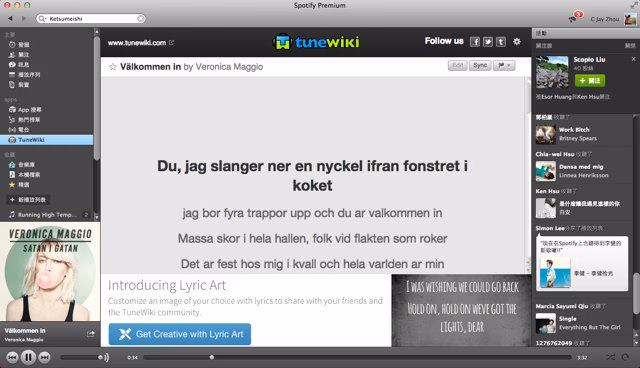Screen dimensions: 640x368
Task: Go forward with the right arrow
Action: [x=24, y=18]
